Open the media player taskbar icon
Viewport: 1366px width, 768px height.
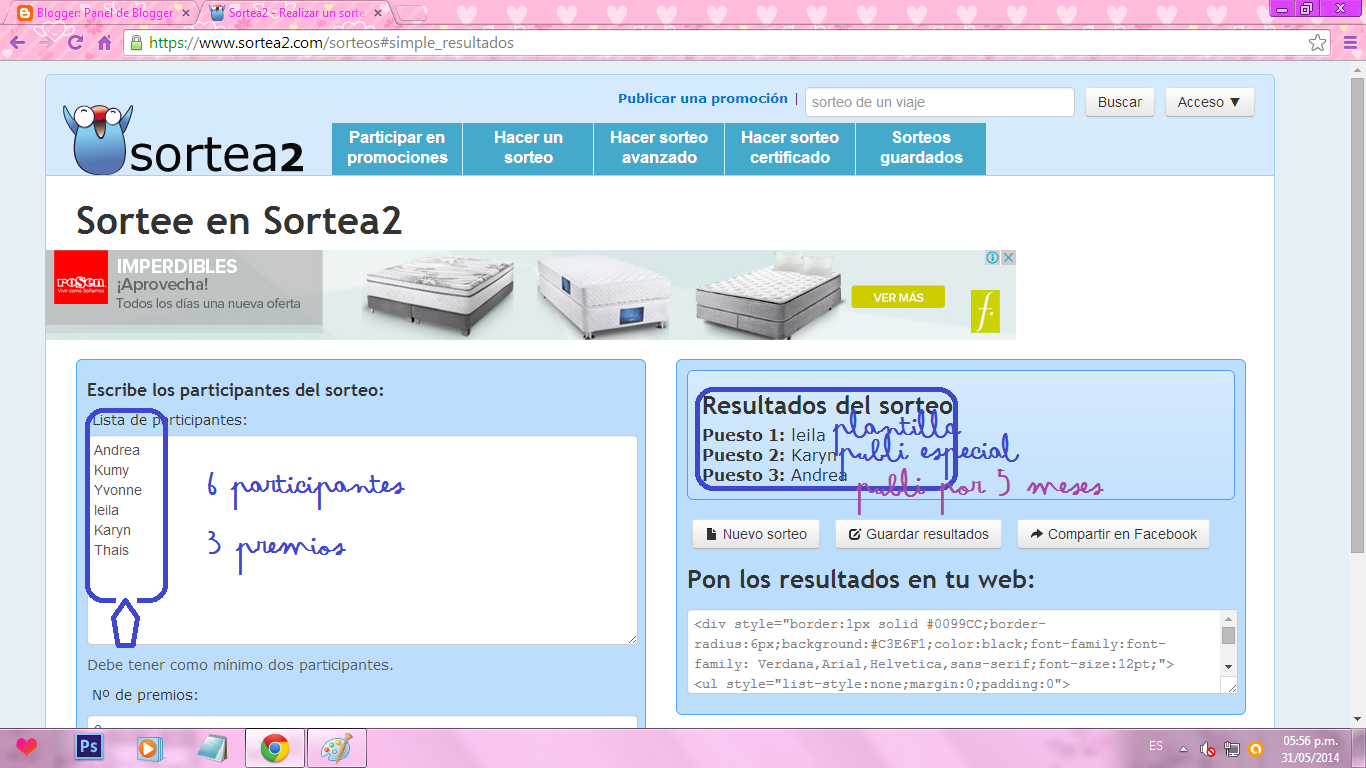coord(150,747)
